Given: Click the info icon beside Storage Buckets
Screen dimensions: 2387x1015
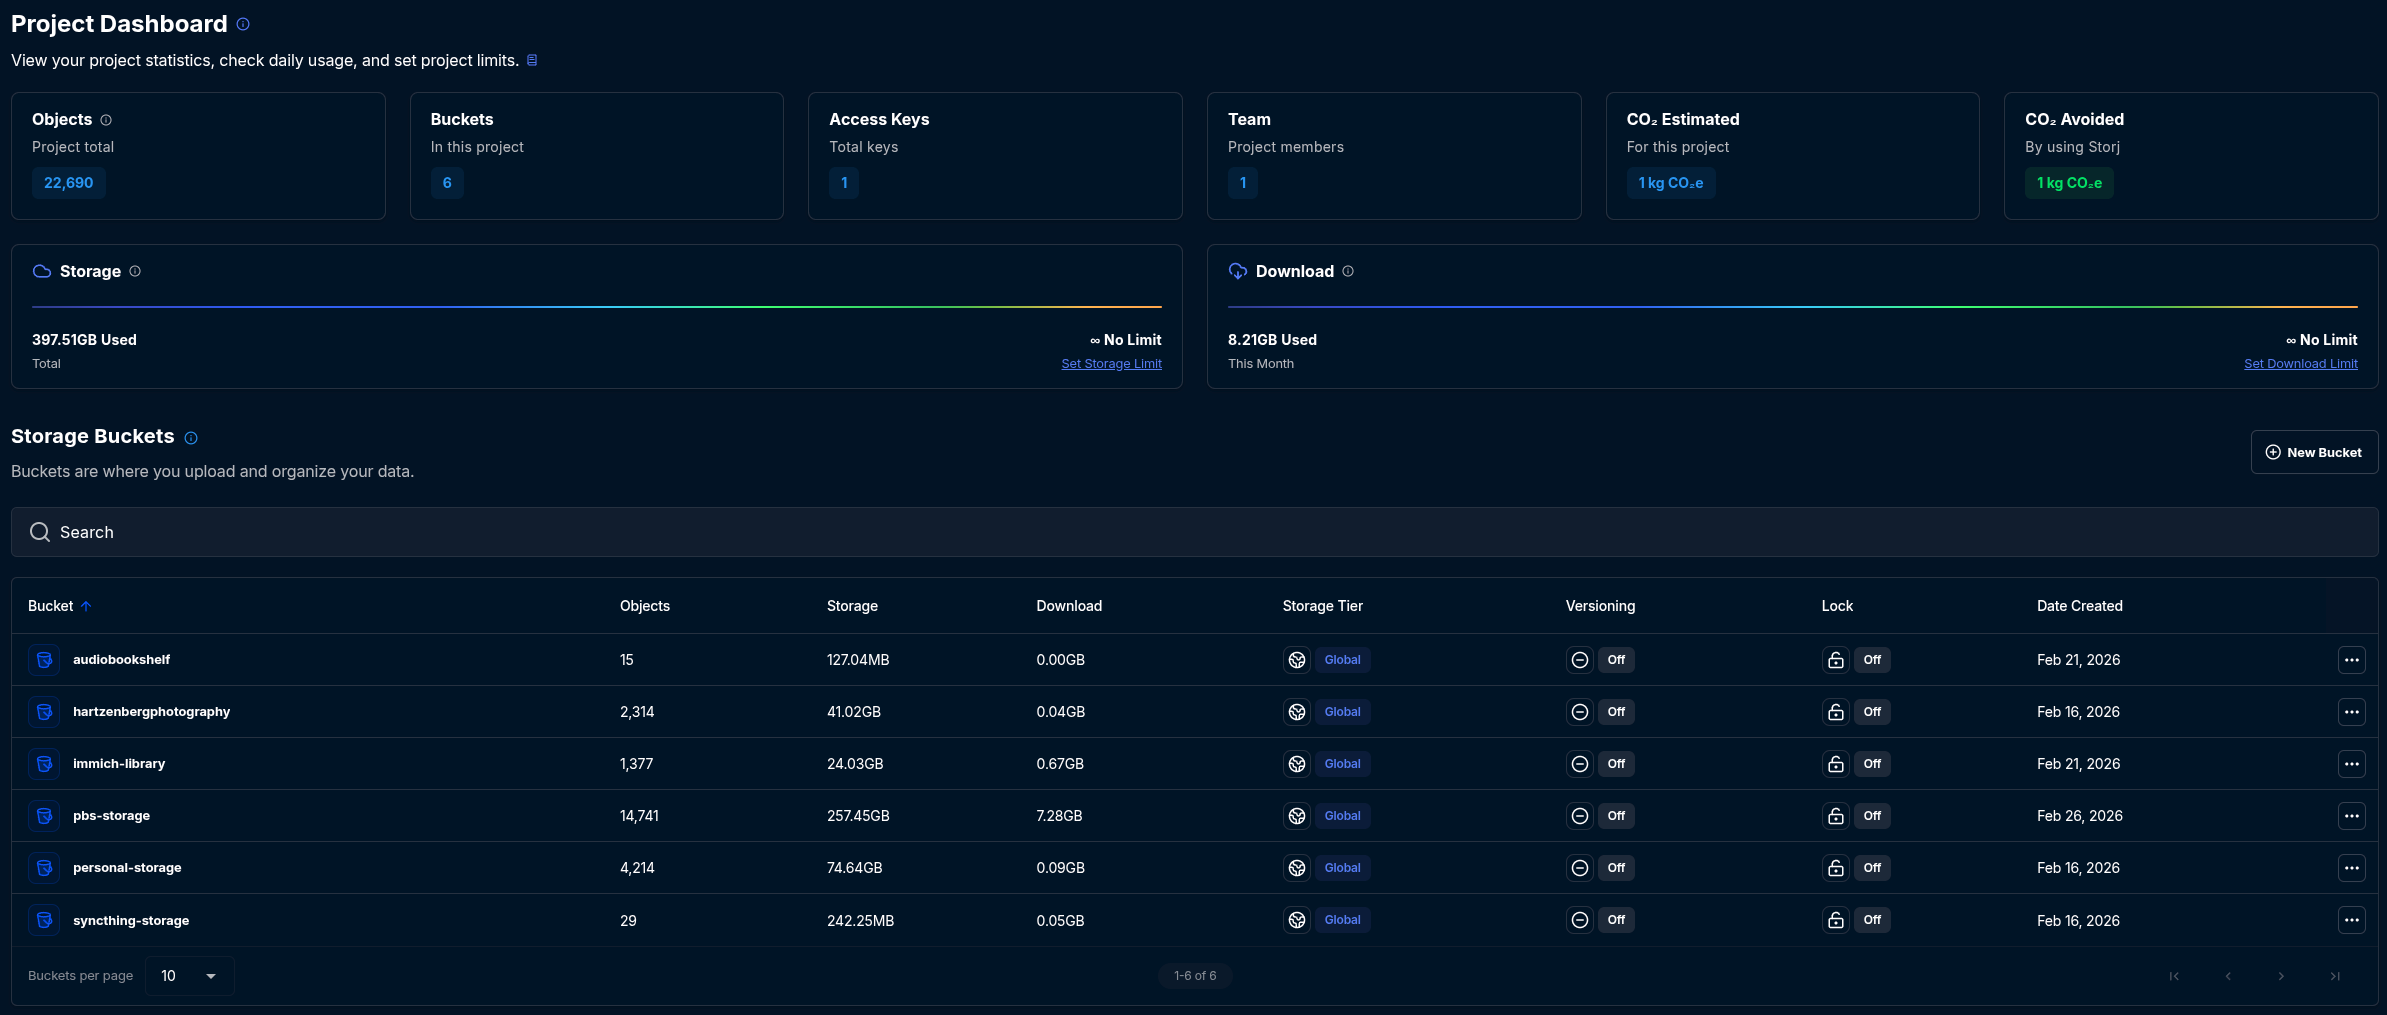Looking at the screenshot, I should [x=191, y=438].
